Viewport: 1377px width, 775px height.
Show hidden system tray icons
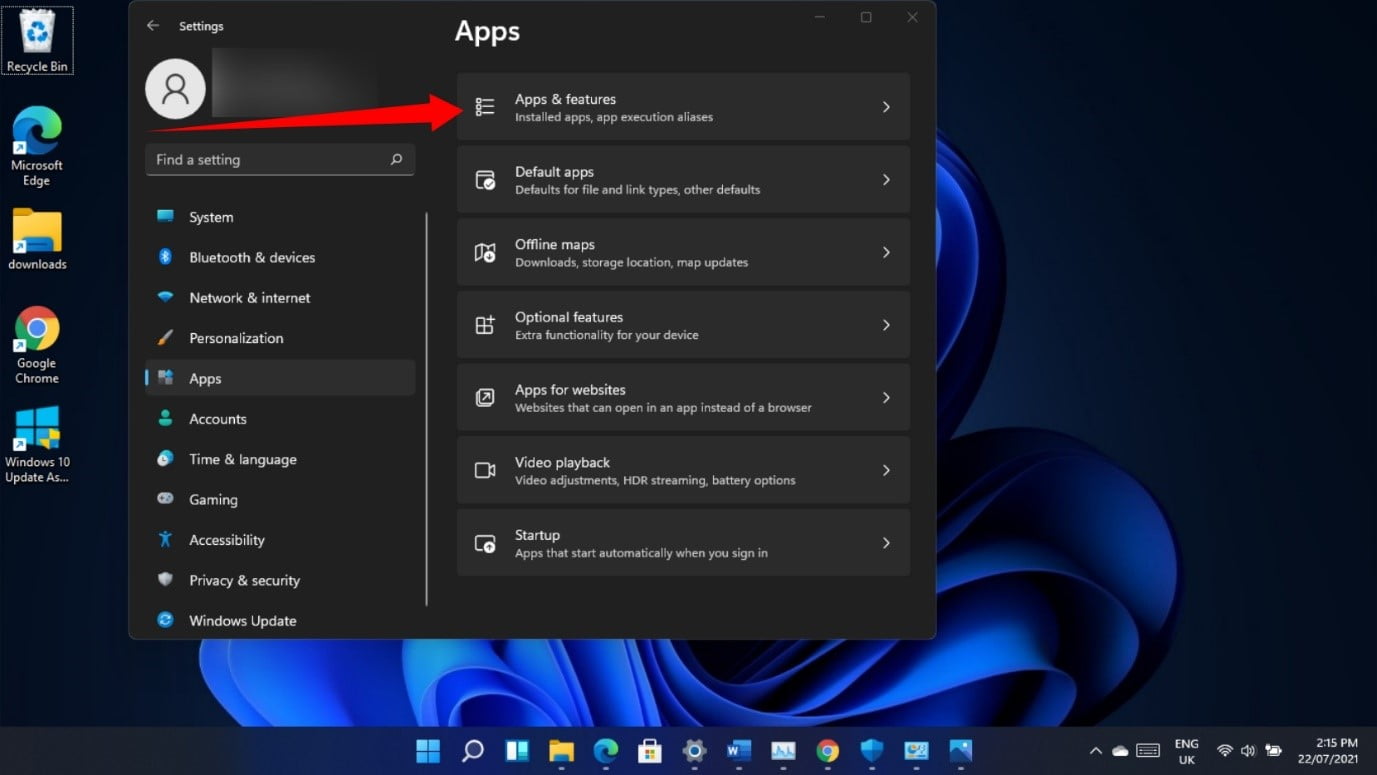tap(1095, 751)
